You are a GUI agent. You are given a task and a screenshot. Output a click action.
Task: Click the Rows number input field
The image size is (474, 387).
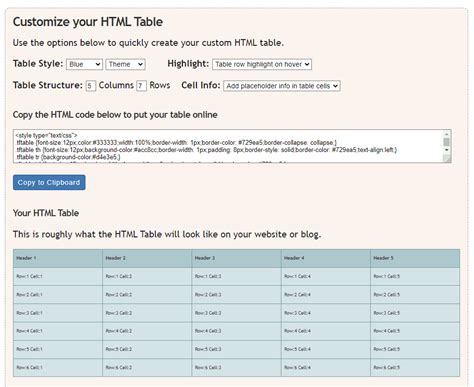click(x=141, y=86)
